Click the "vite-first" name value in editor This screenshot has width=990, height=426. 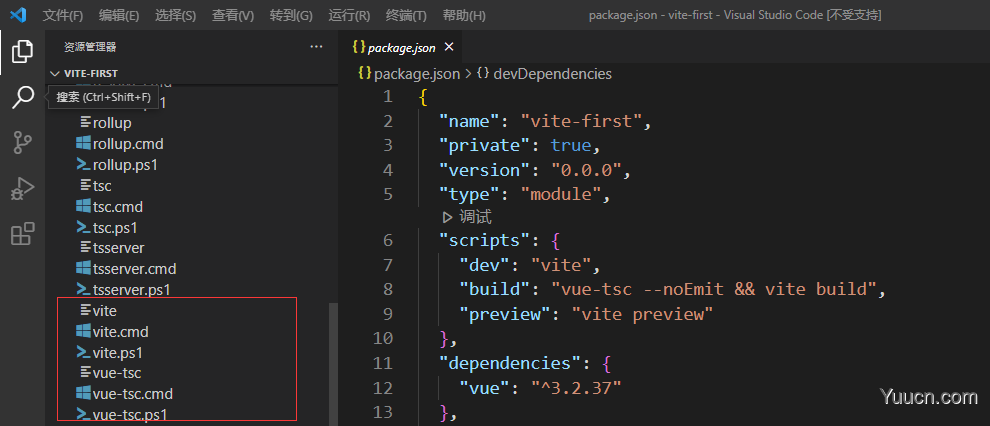point(581,121)
